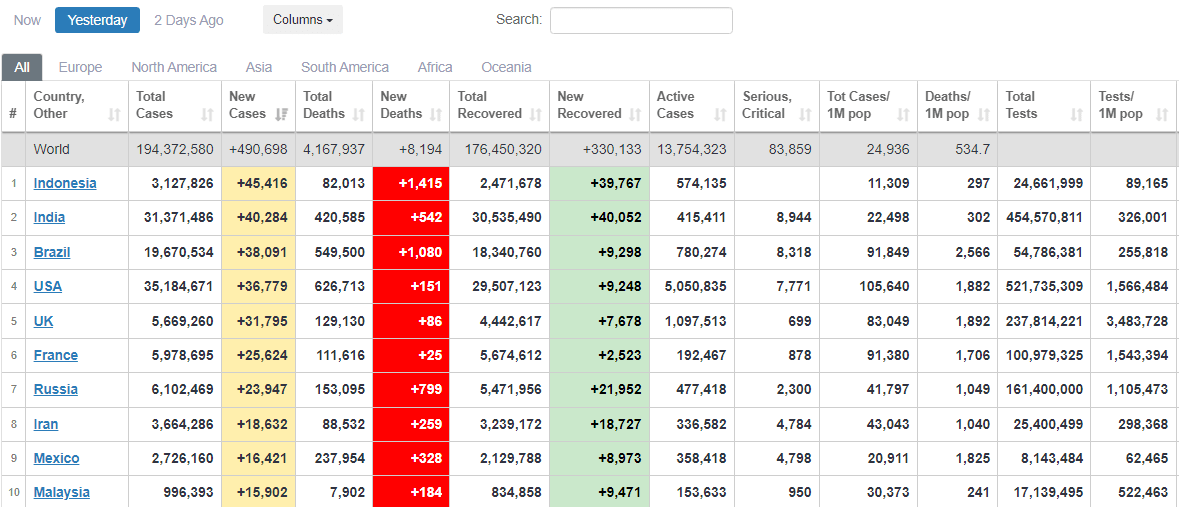The image size is (1179, 507).
Task: Click sort icon in New Deaths header
Action: pyautogui.click(x=435, y=114)
